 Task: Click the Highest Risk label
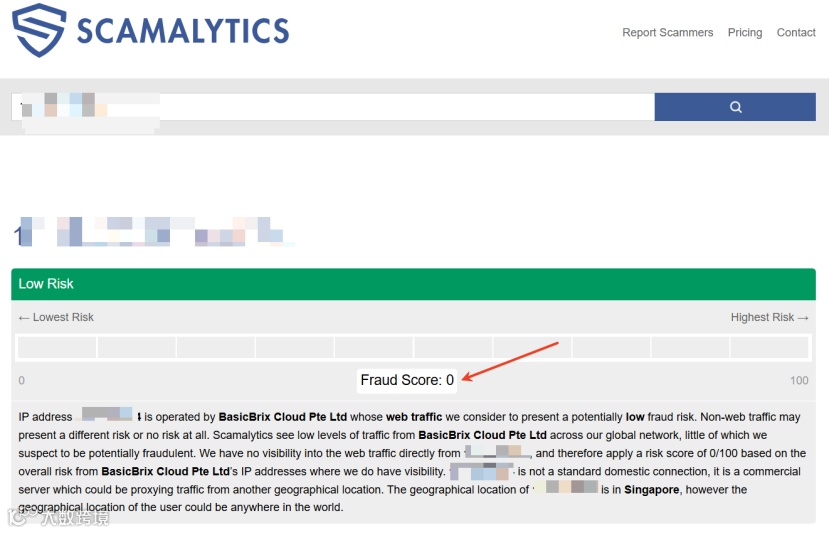pos(769,317)
